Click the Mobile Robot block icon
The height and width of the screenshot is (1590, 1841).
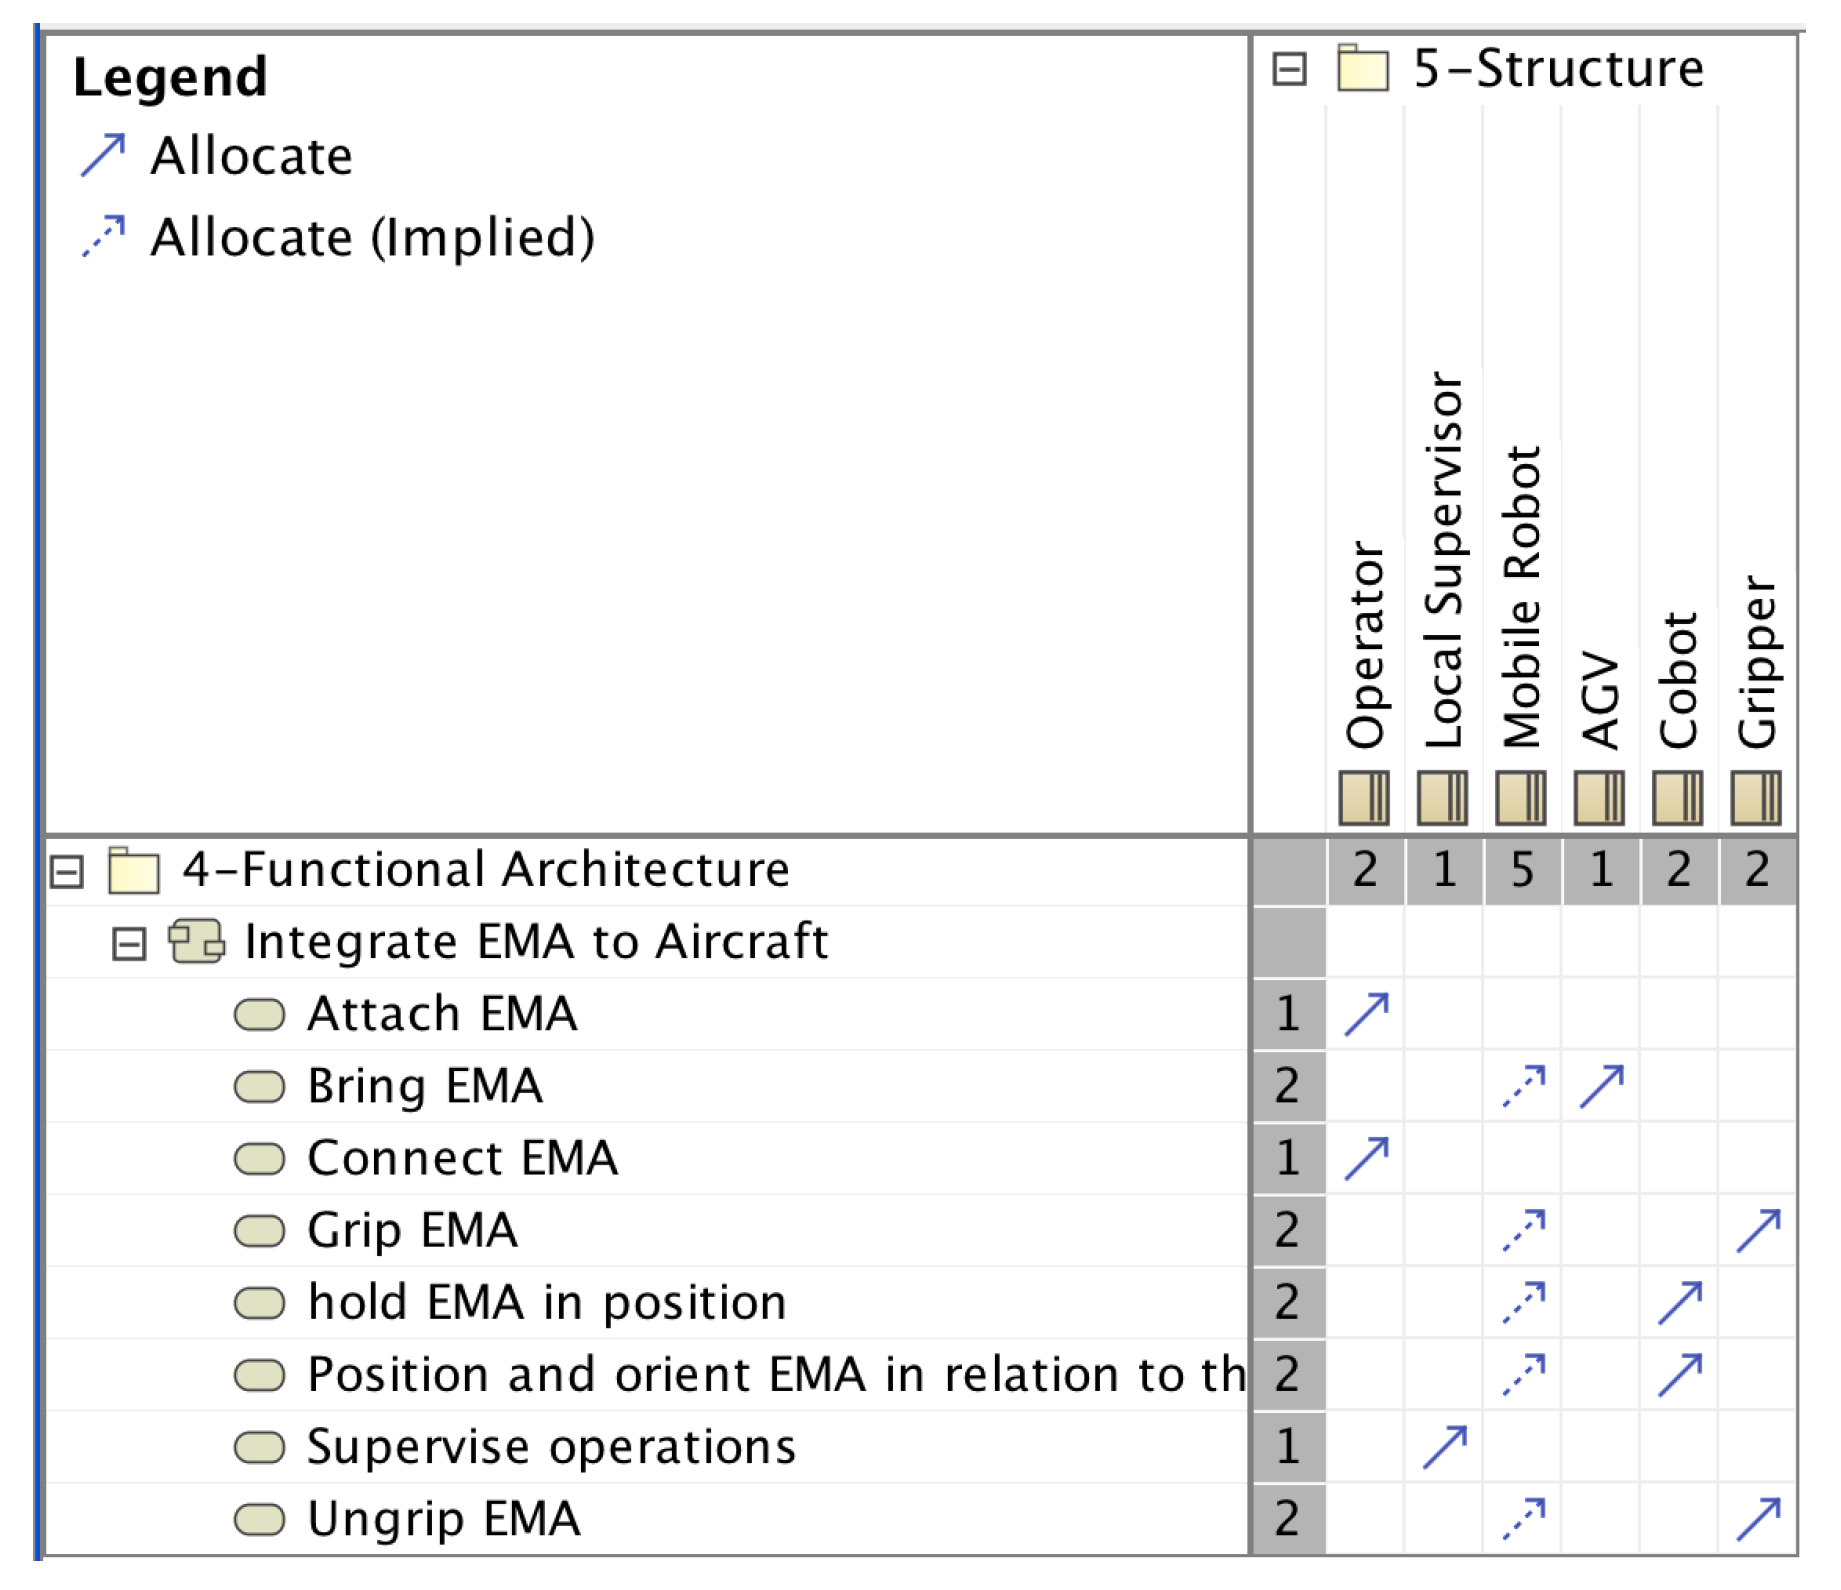(1521, 798)
